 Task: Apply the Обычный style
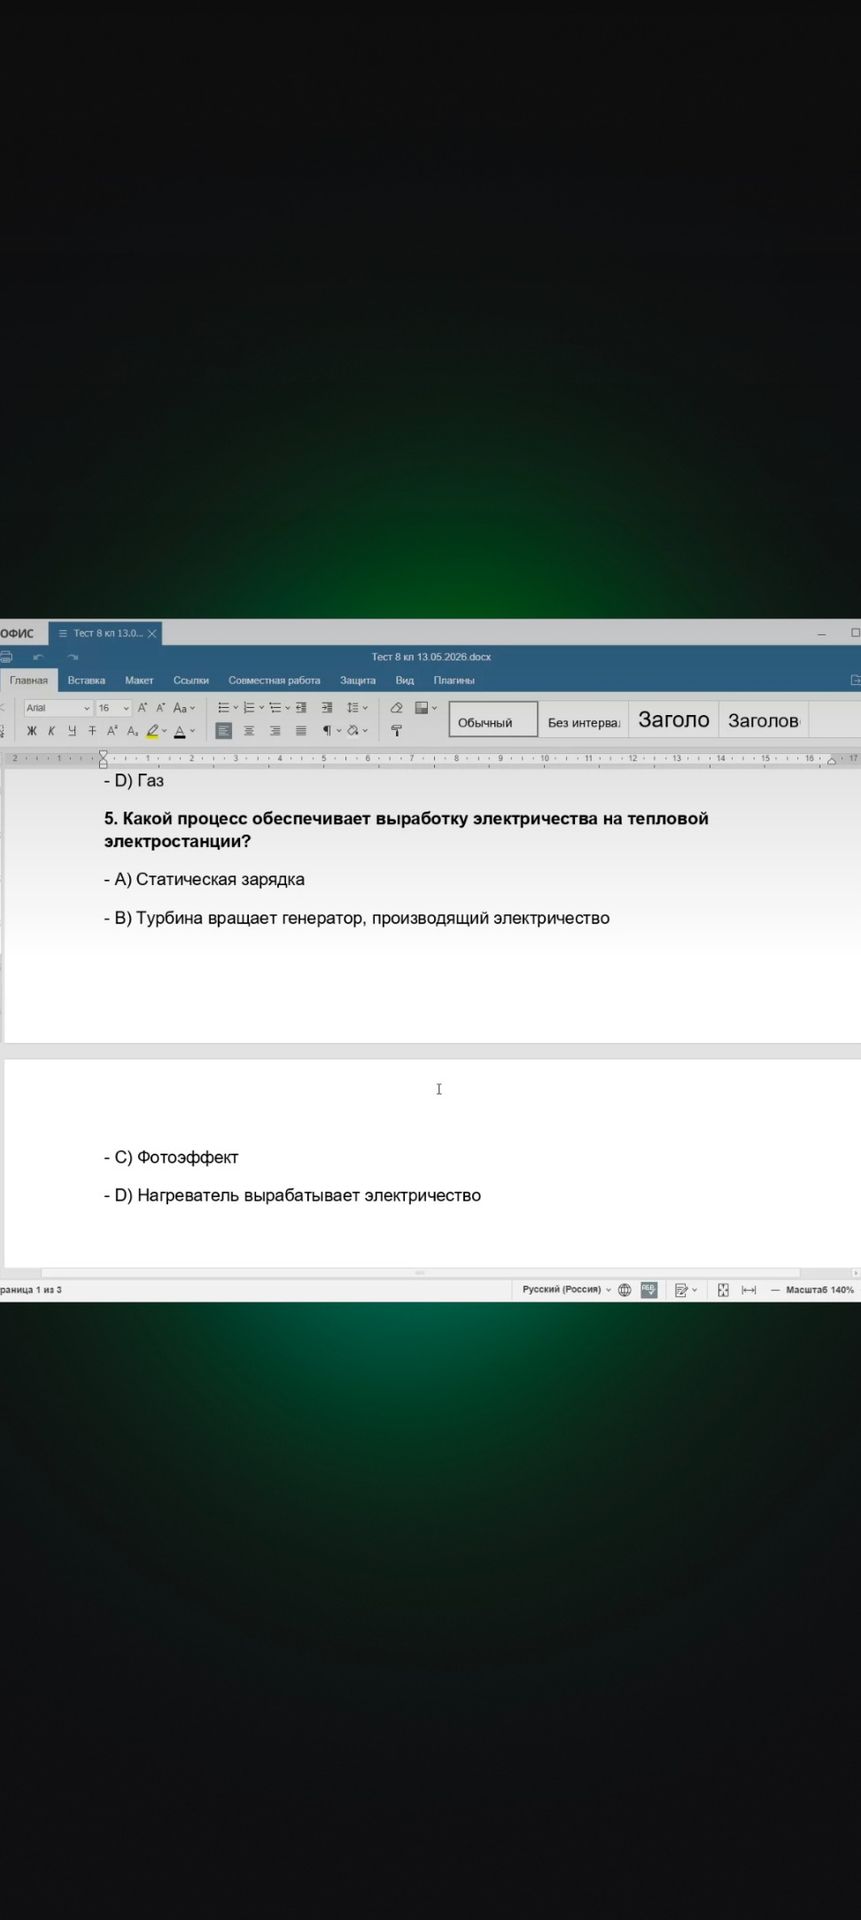click(x=493, y=720)
